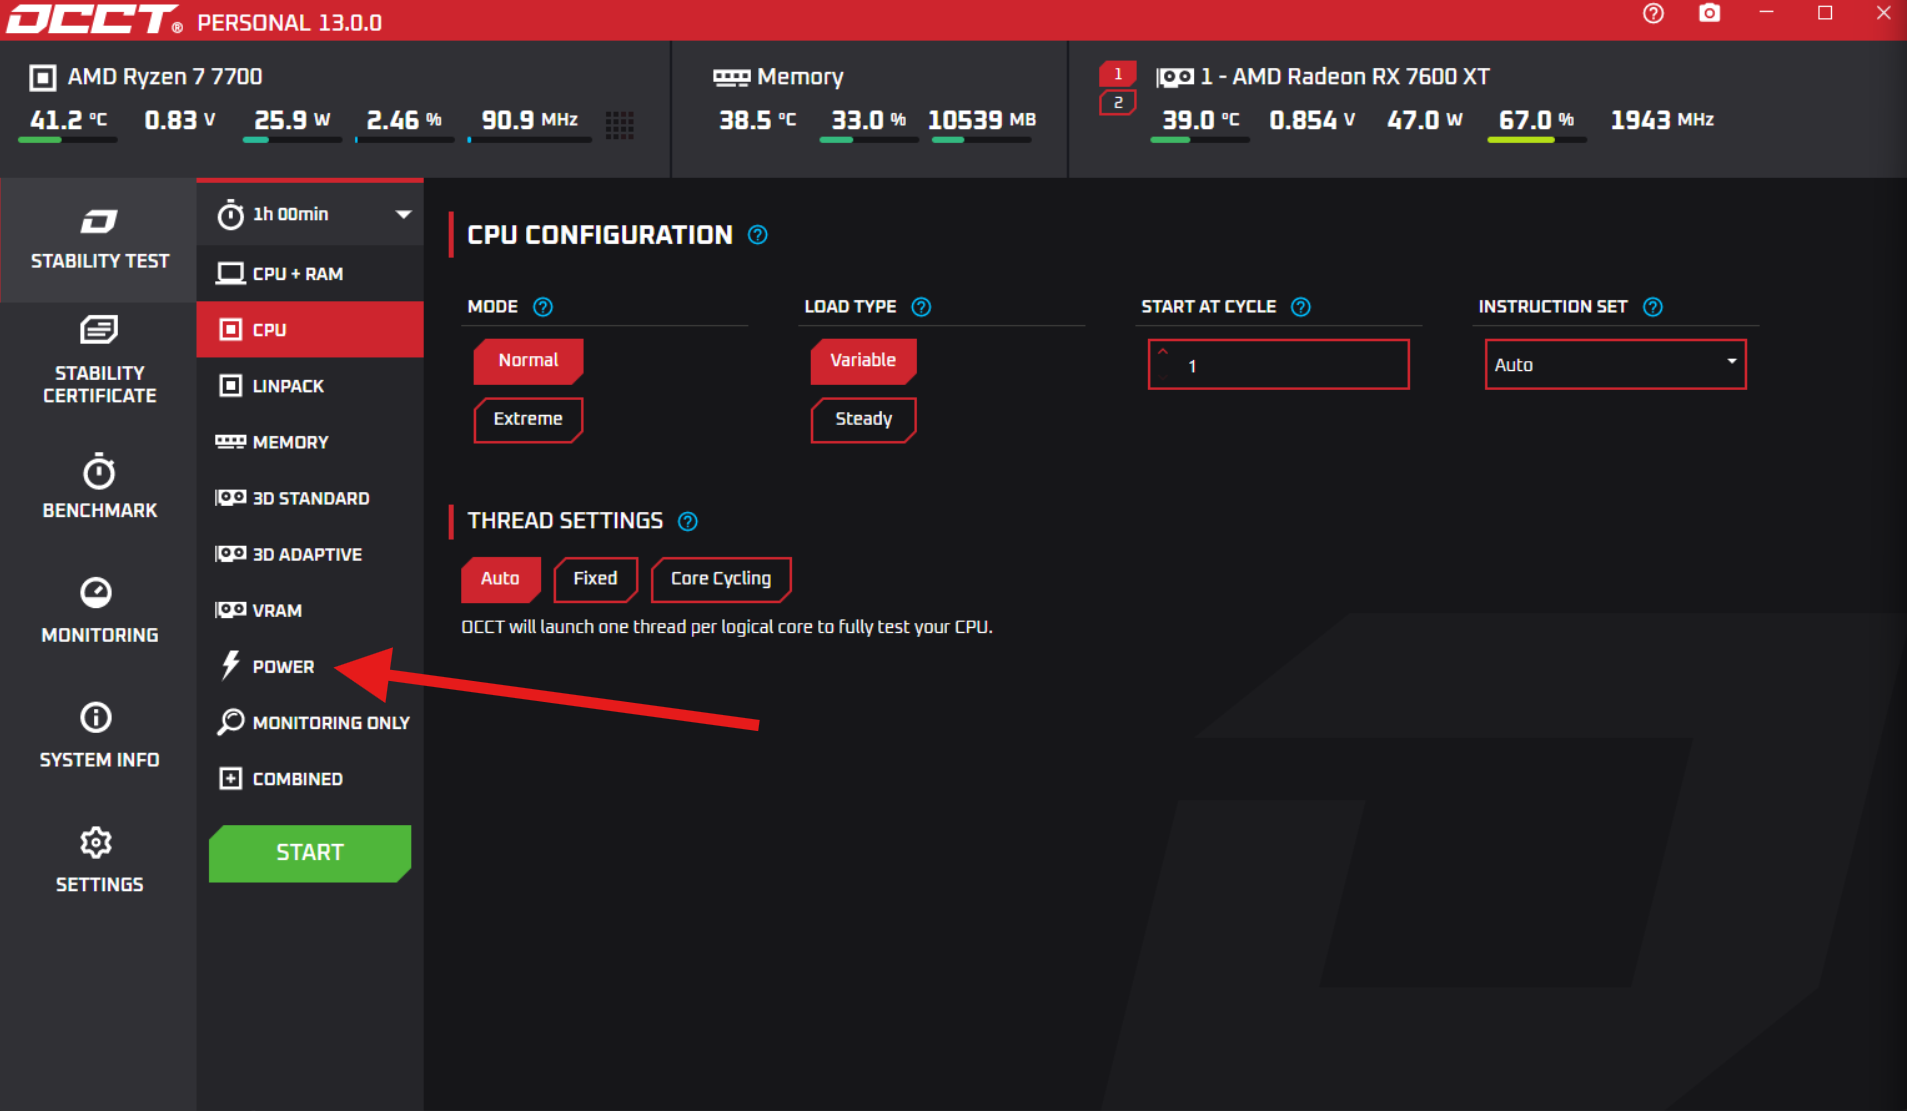1907x1111 pixels.
Task: Open the Benchmark section
Action: pos(99,487)
